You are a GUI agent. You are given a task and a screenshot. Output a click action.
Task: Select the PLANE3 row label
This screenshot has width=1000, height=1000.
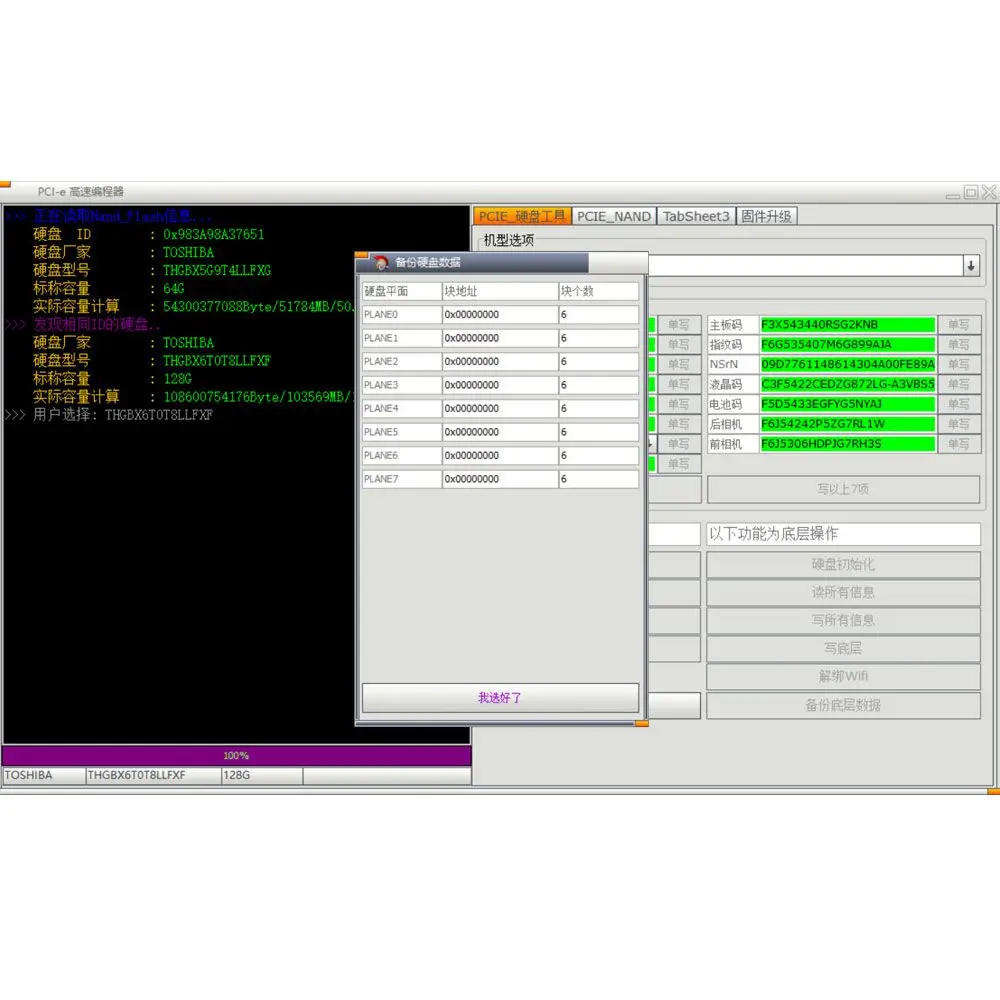pos(402,385)
